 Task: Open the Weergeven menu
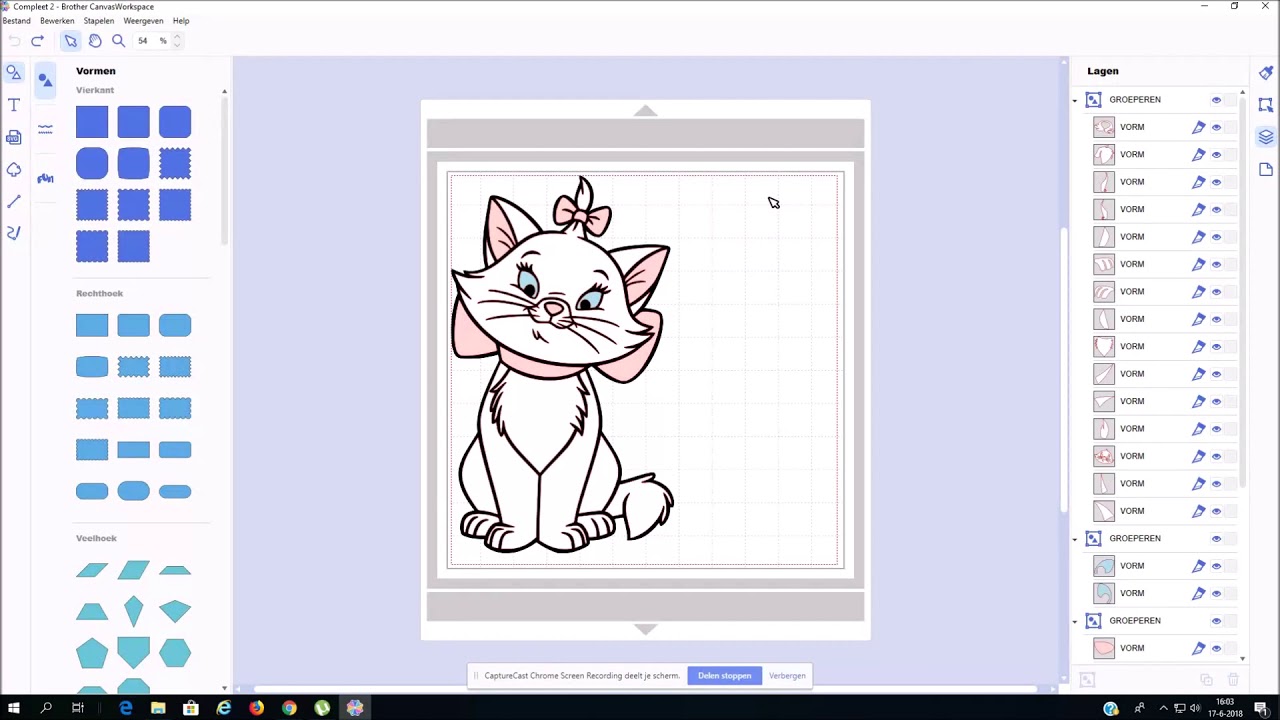[x=143, y=20]
